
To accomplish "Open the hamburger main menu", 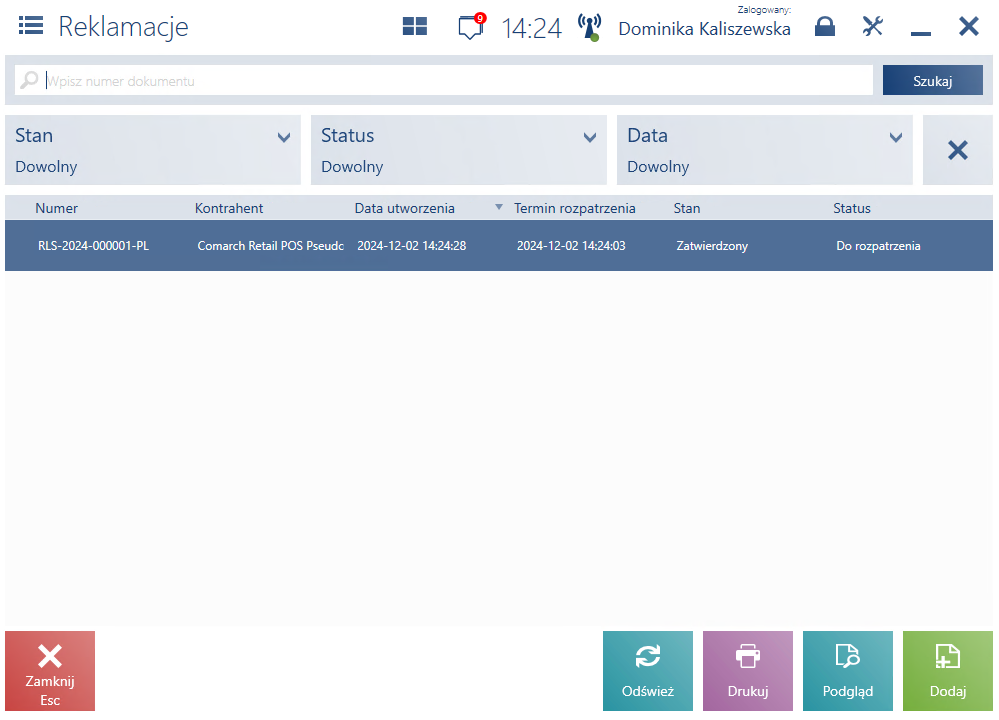I will click(x=31, y=26).
